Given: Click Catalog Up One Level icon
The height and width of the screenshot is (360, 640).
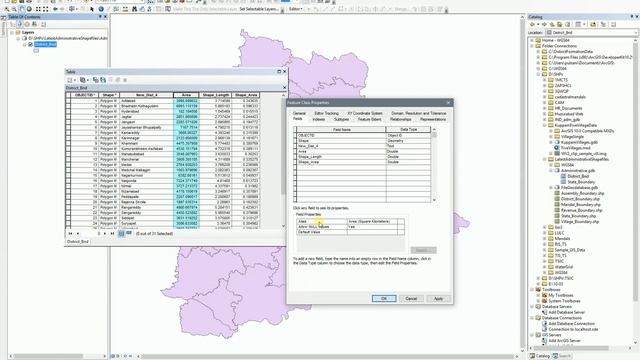Looking at the screenshot, I should click(552, 24).
